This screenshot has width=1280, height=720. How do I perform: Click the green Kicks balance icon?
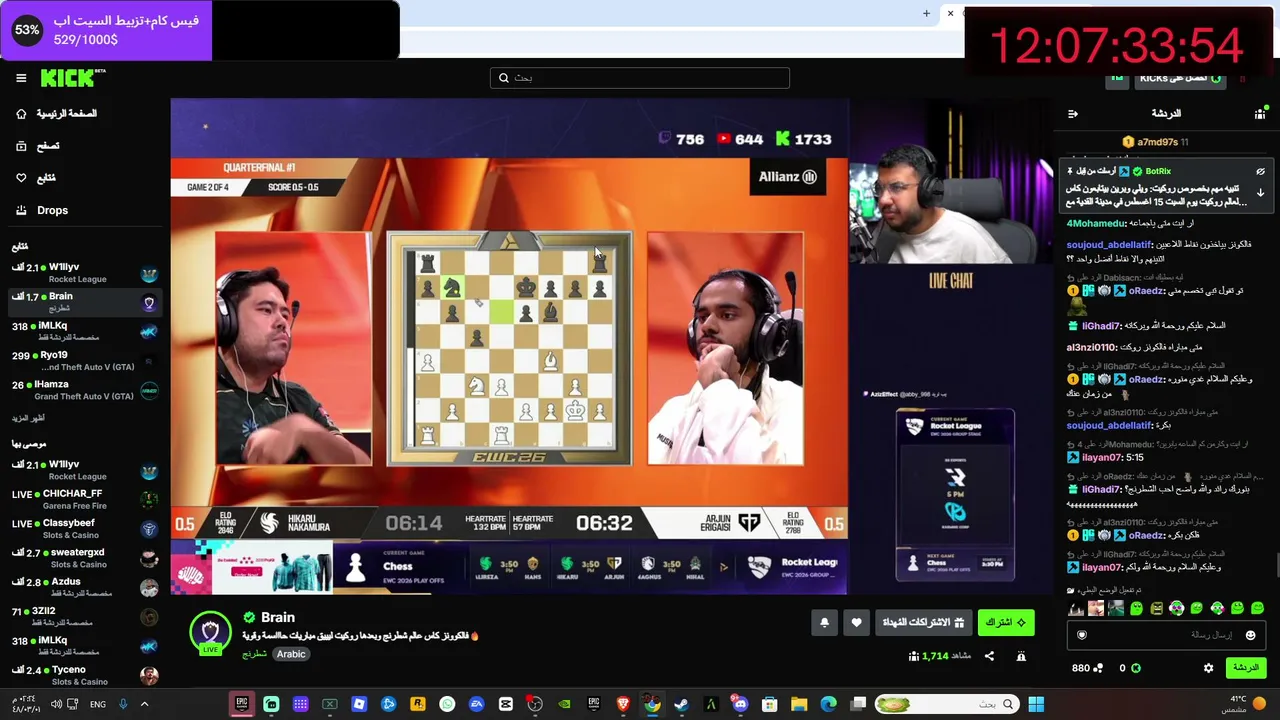[x=1135, y=668]
